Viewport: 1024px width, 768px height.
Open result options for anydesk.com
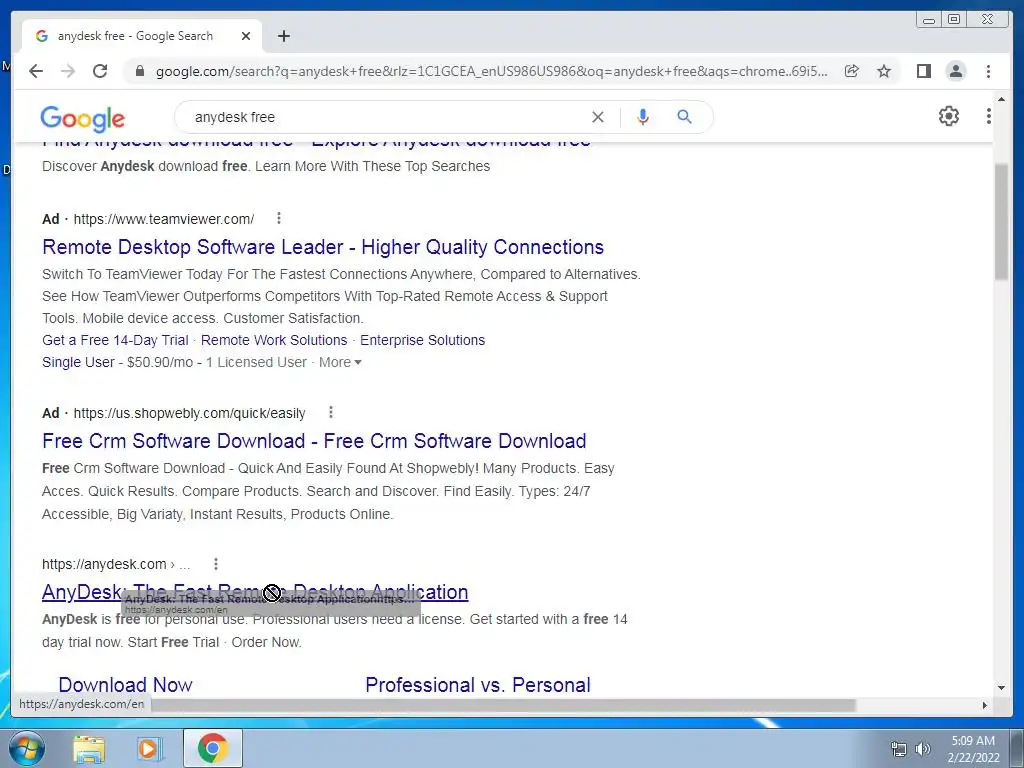[216, 564]
